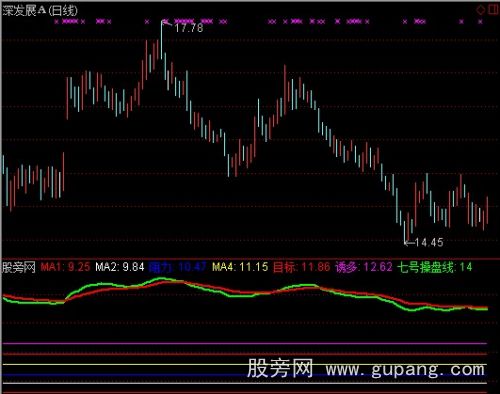Click the MA1: 9.25 indicator value
The image size is (500, 394).
pyautogui.click(x=65, y=267)
